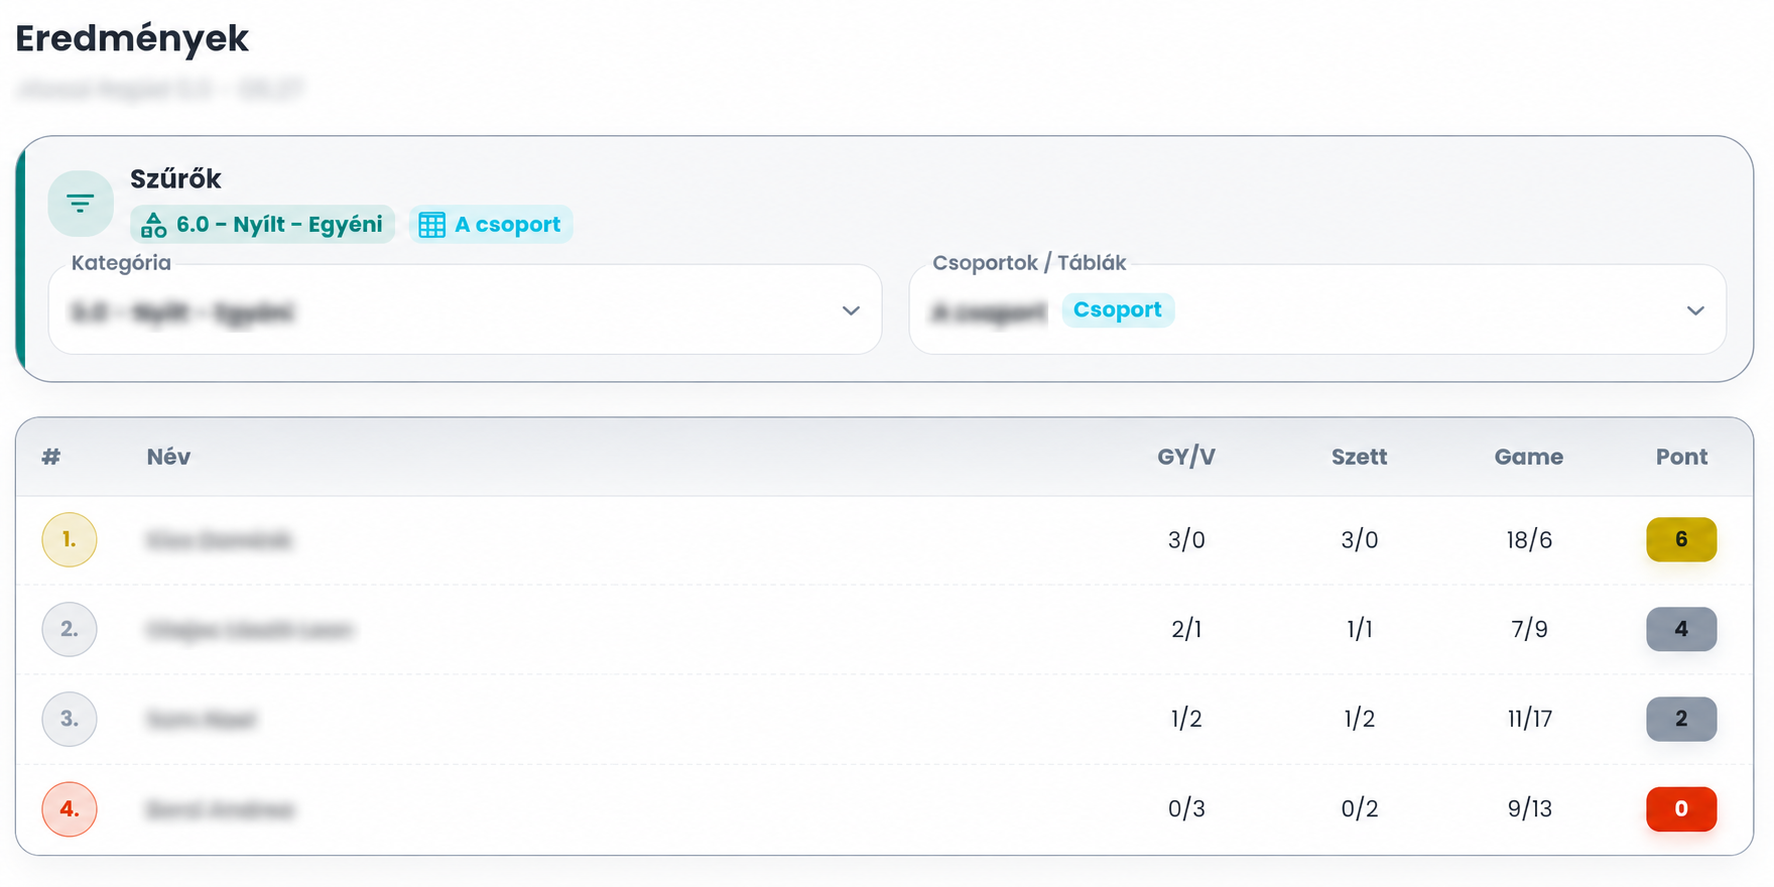Click the shapes icon in the category chip
Viewport: 1774px width, 887px height.
pyautogui.click(x=153, y=225)
